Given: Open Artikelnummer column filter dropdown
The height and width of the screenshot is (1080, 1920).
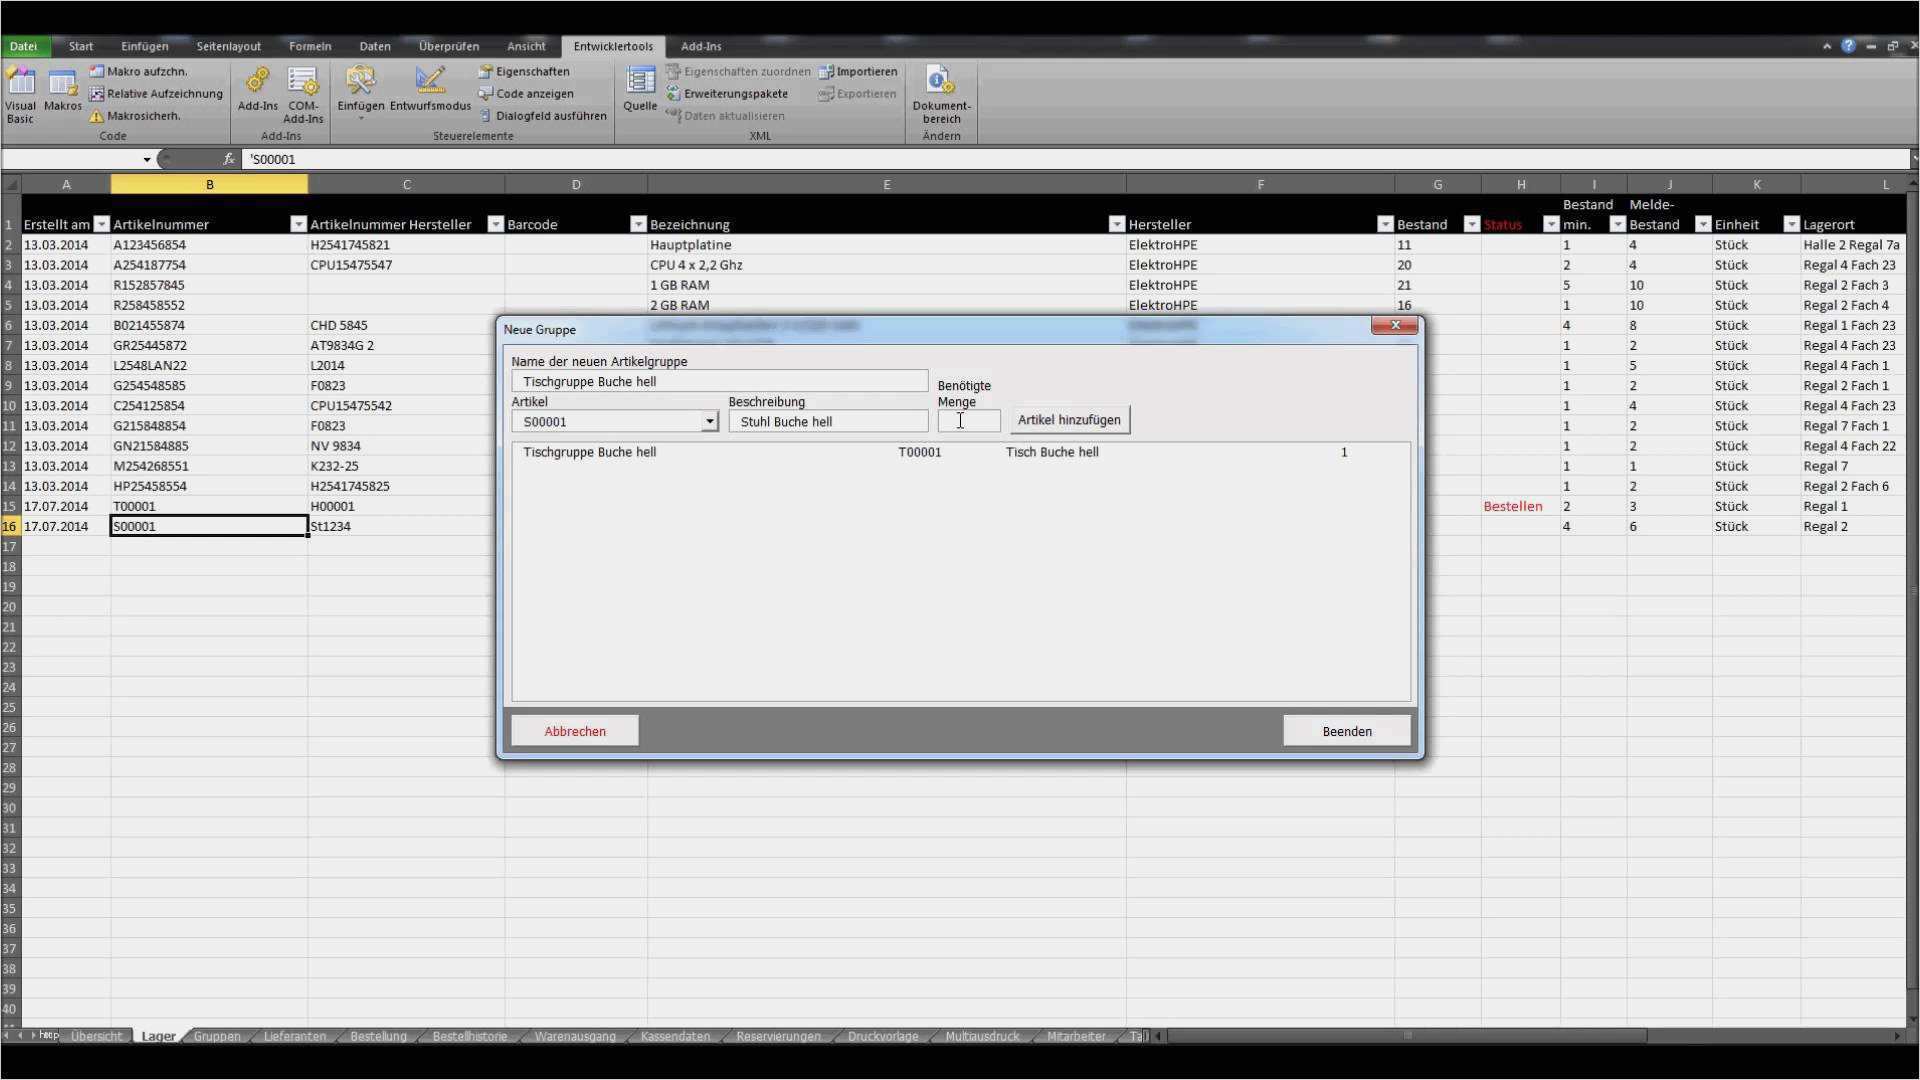Looking at the screenshot, I should pyautogui.click(x=298, y=225).
